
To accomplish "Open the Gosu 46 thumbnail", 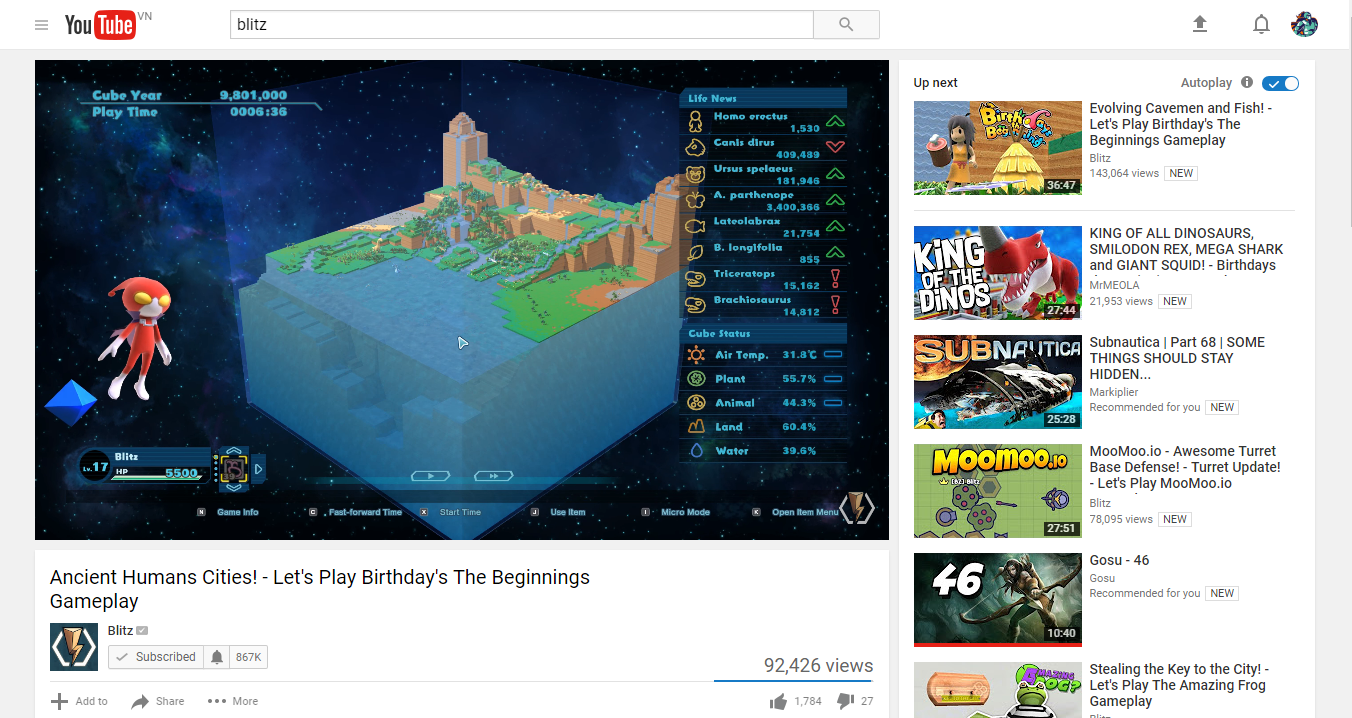I will point(998,599).
